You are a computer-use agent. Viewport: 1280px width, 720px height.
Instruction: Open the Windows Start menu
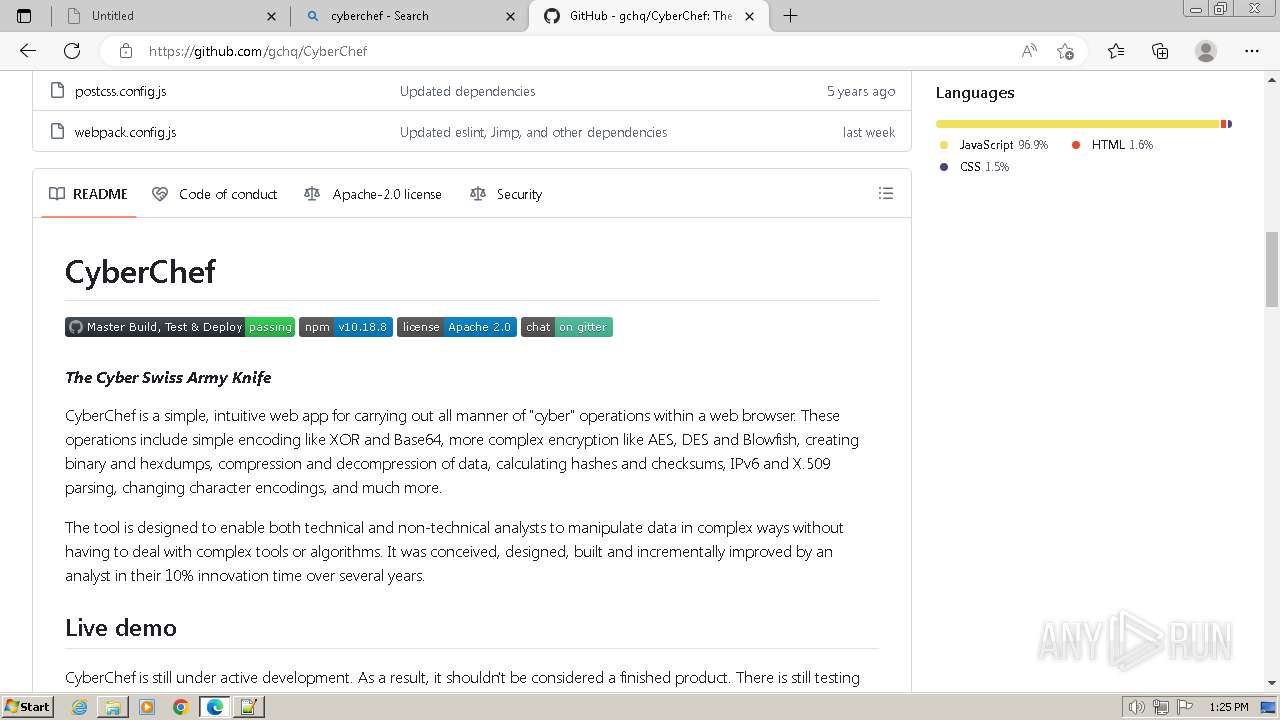coord(27,707)
